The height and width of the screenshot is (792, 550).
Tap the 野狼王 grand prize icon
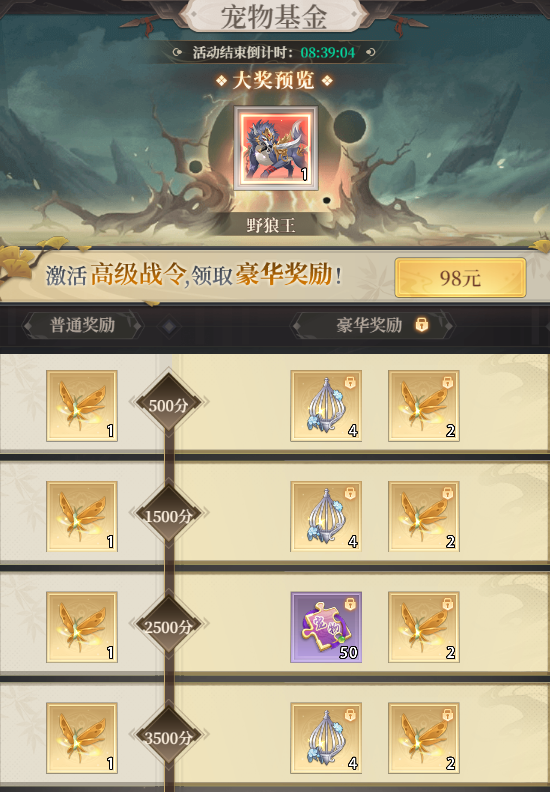pos(276,148)
